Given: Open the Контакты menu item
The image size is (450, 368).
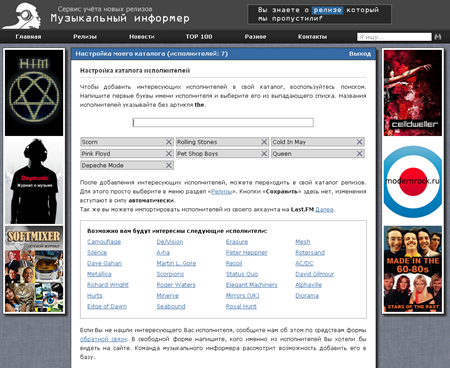Looking at the screenshot, I should coord(312,37).
